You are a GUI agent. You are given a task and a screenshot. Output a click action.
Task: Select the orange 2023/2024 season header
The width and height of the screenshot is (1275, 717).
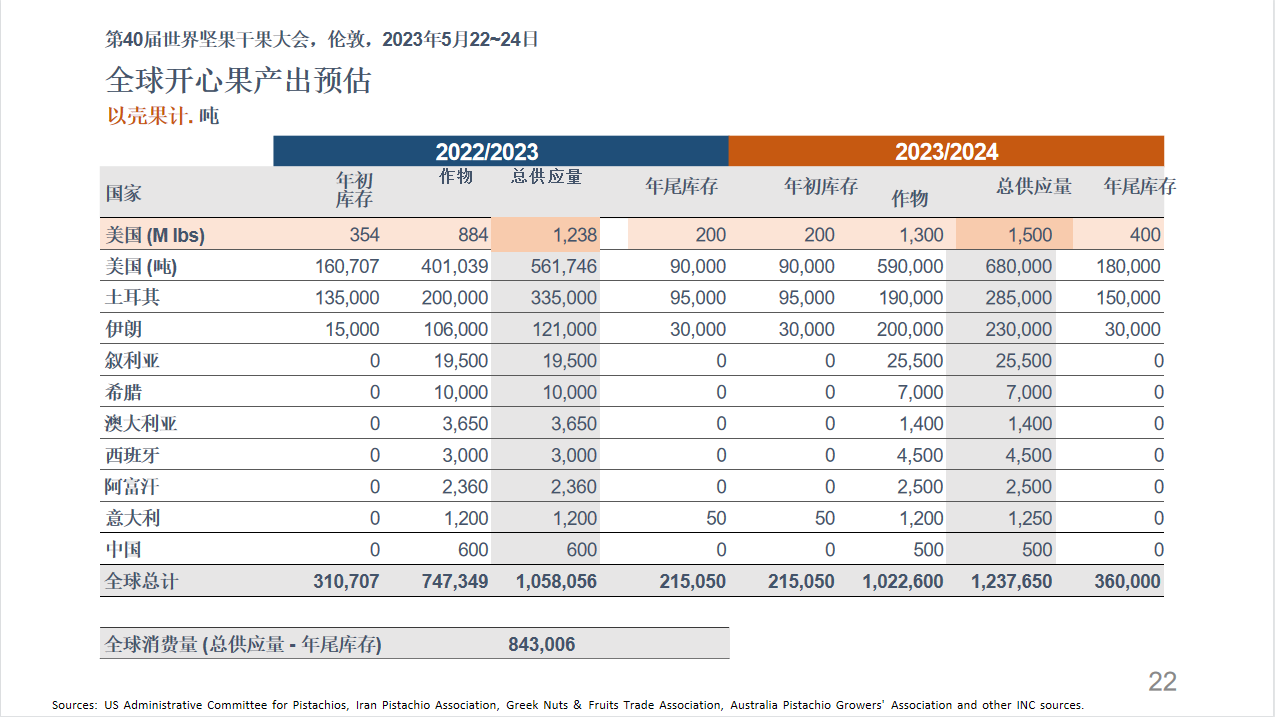946,151
